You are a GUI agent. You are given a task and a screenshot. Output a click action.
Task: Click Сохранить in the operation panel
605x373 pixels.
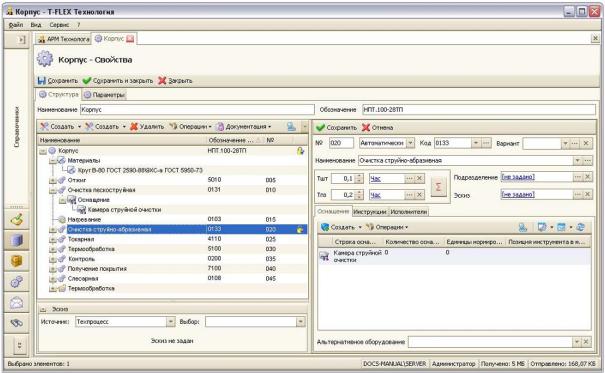tap(336, 127)
